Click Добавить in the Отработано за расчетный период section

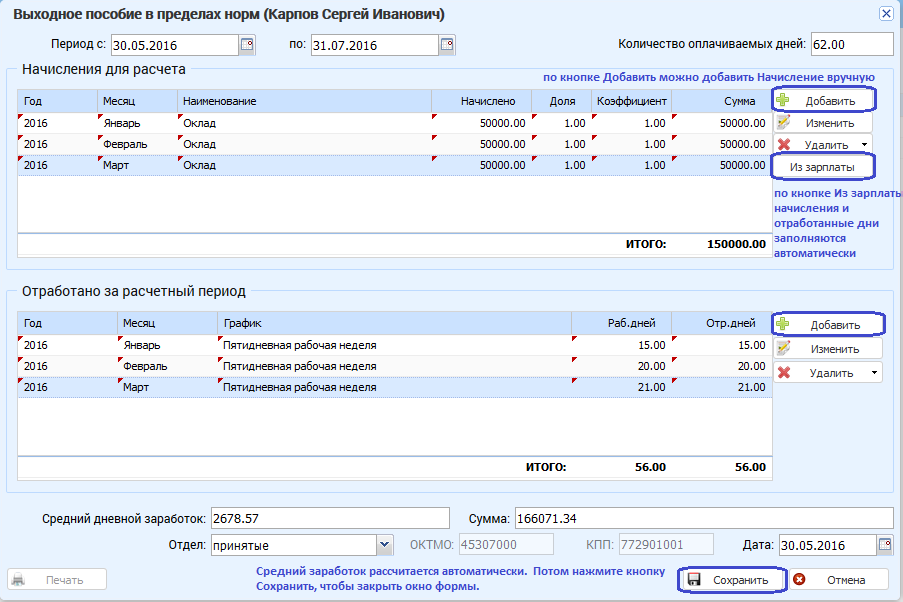click(x=828, y=324)
